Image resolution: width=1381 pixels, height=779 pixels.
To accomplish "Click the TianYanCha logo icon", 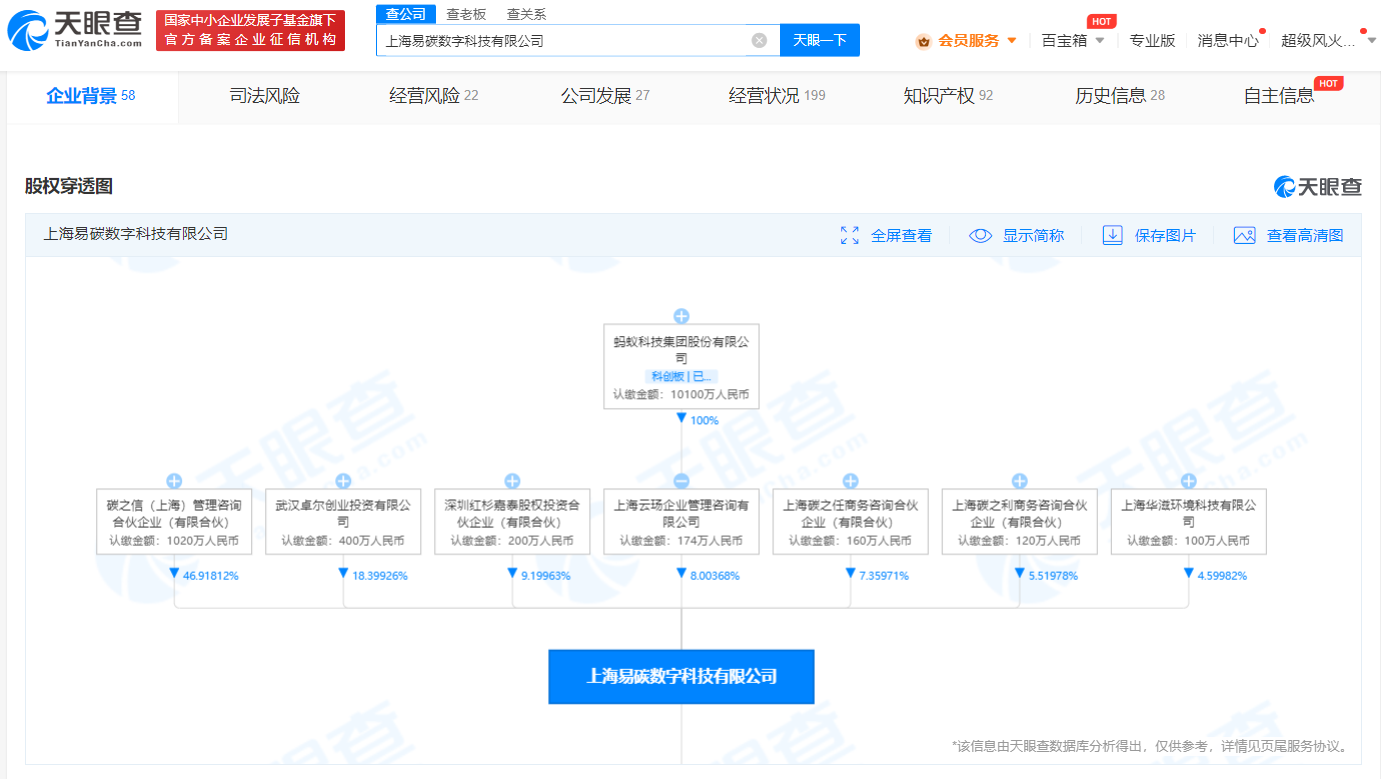I will 28,31.
